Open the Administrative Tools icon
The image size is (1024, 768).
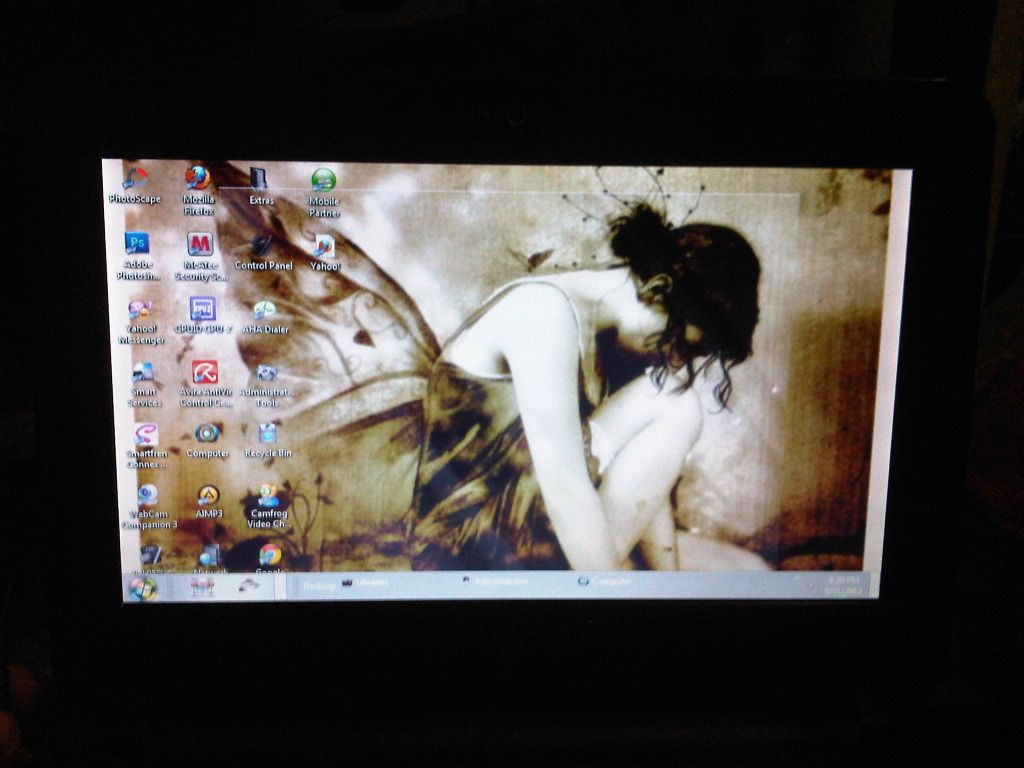(266, 385)
